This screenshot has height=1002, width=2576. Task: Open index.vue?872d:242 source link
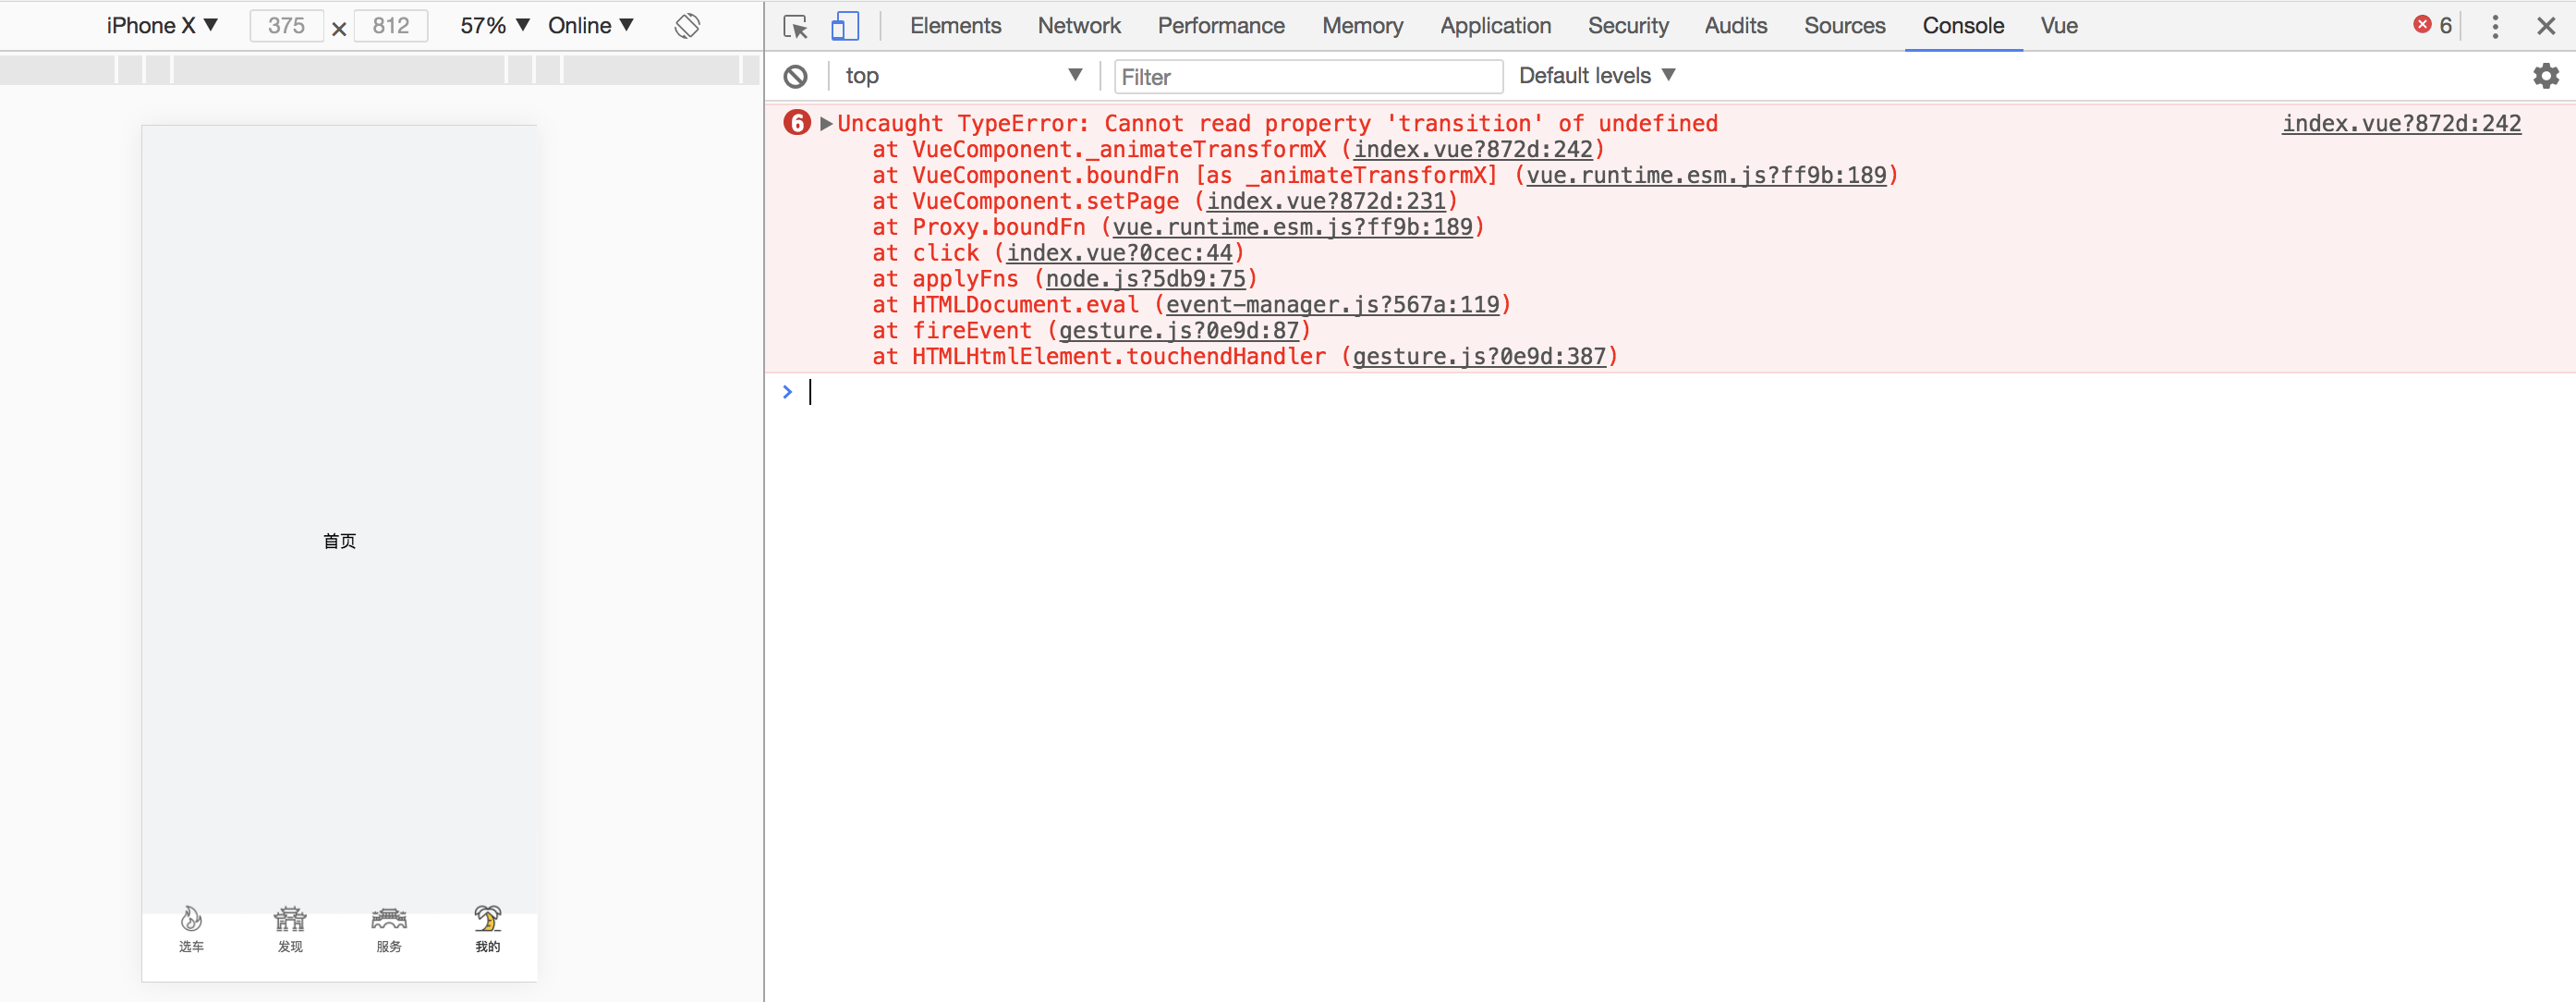click(x=2401, y=123)
